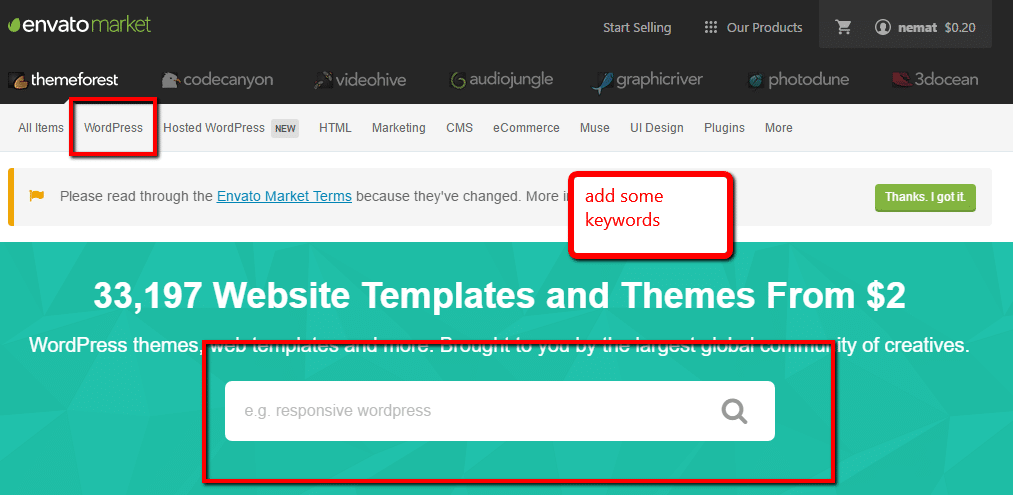Switch to the photodune marketplace
The image size is (1013, 495).
(798, 80)
